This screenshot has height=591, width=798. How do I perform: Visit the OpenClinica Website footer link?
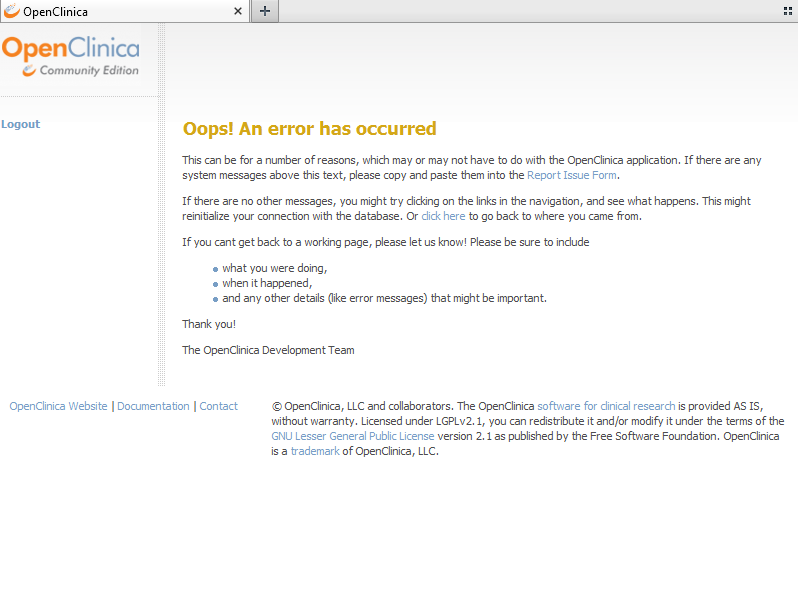point(59,406)
